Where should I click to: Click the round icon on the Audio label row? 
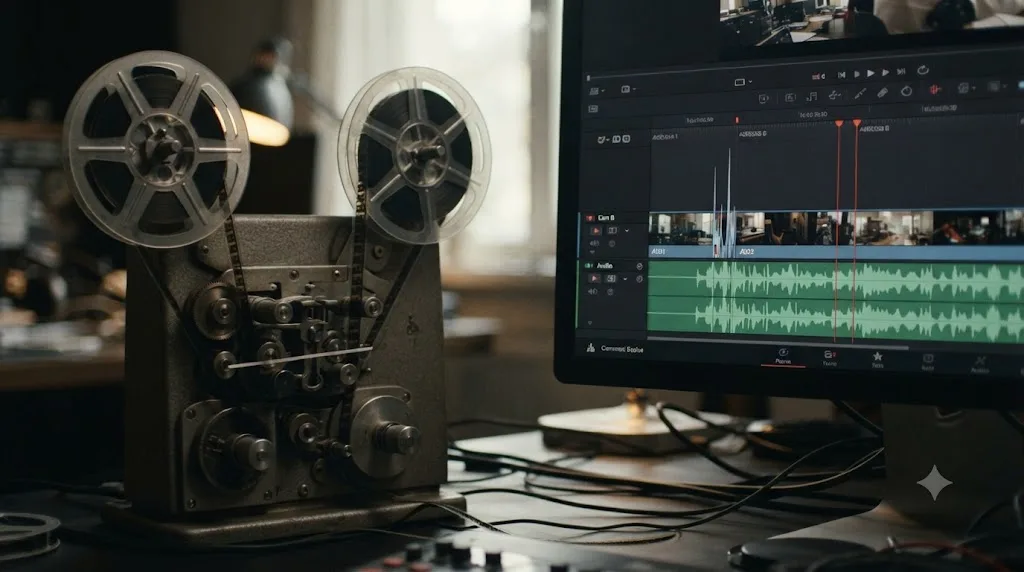pyautogui.click(x=639, y=266)
